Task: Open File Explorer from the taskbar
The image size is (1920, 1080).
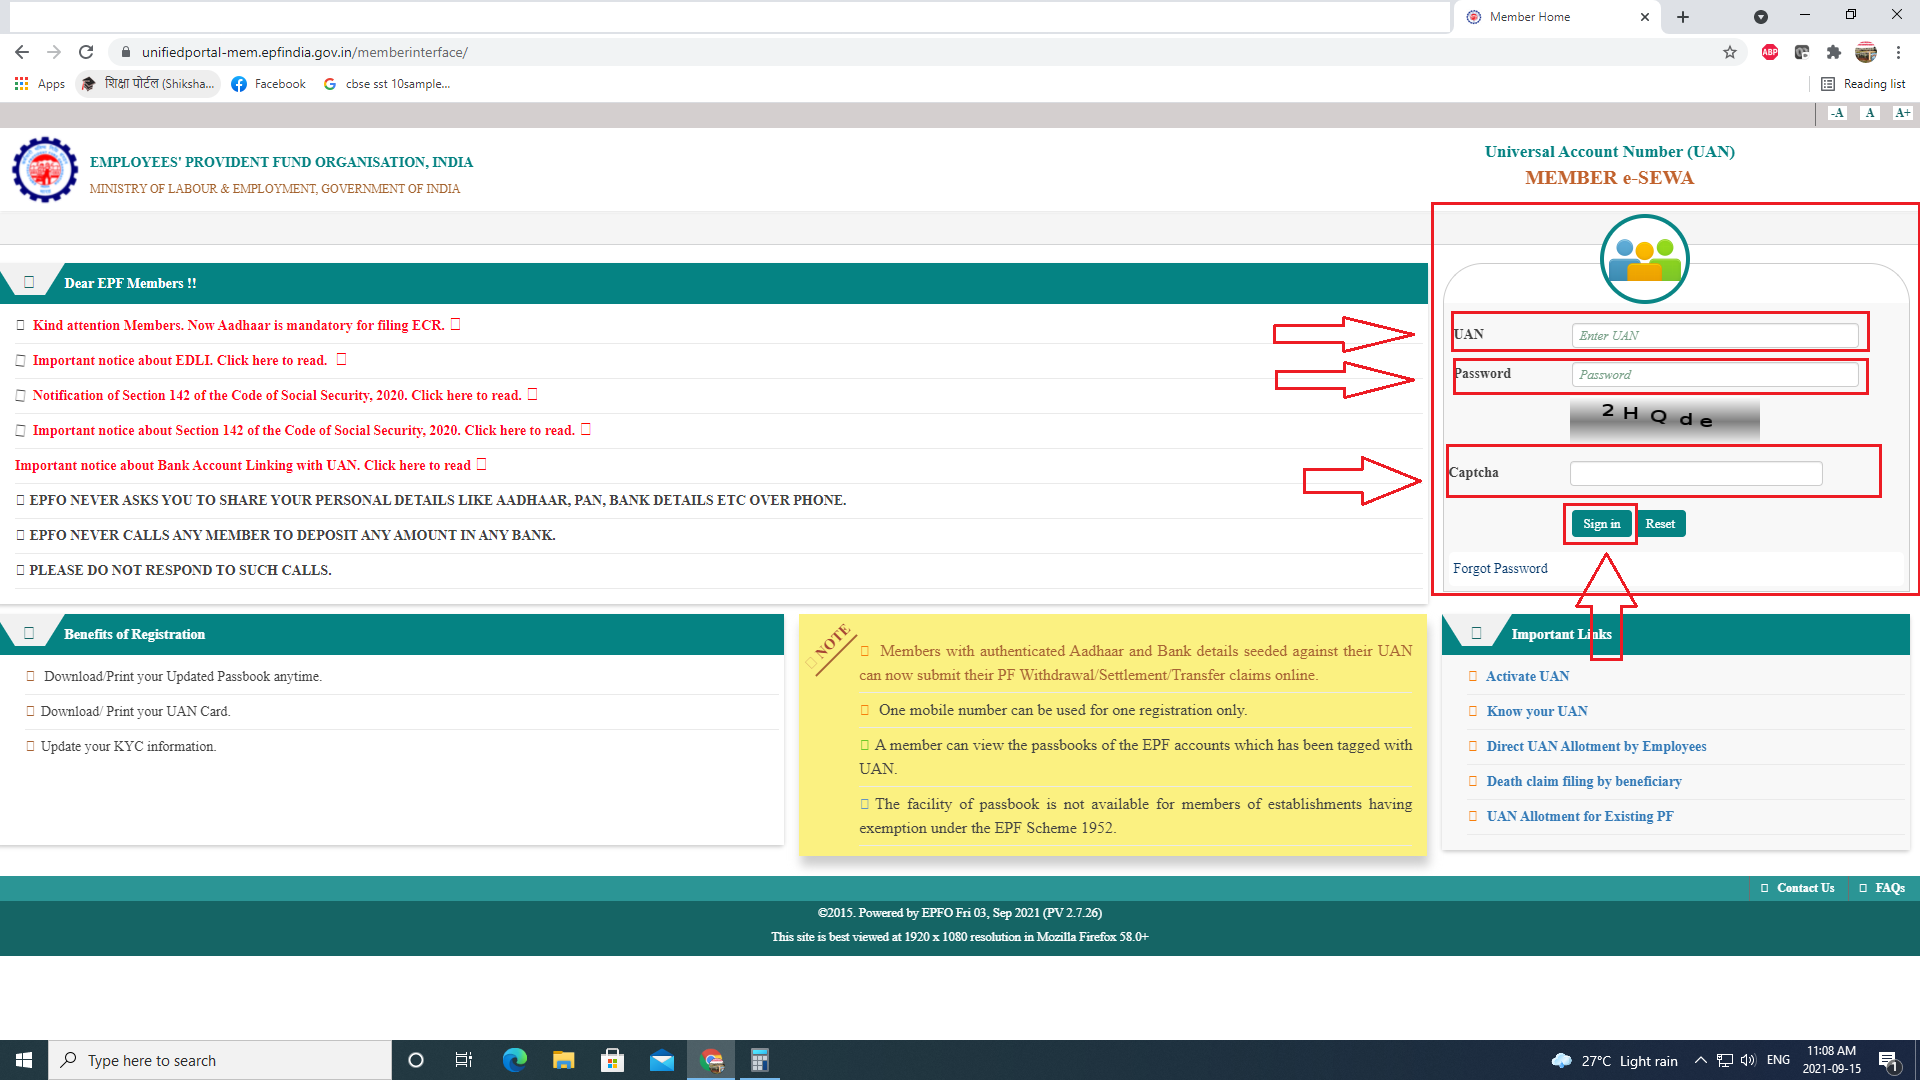Action: coord(563,1060)
